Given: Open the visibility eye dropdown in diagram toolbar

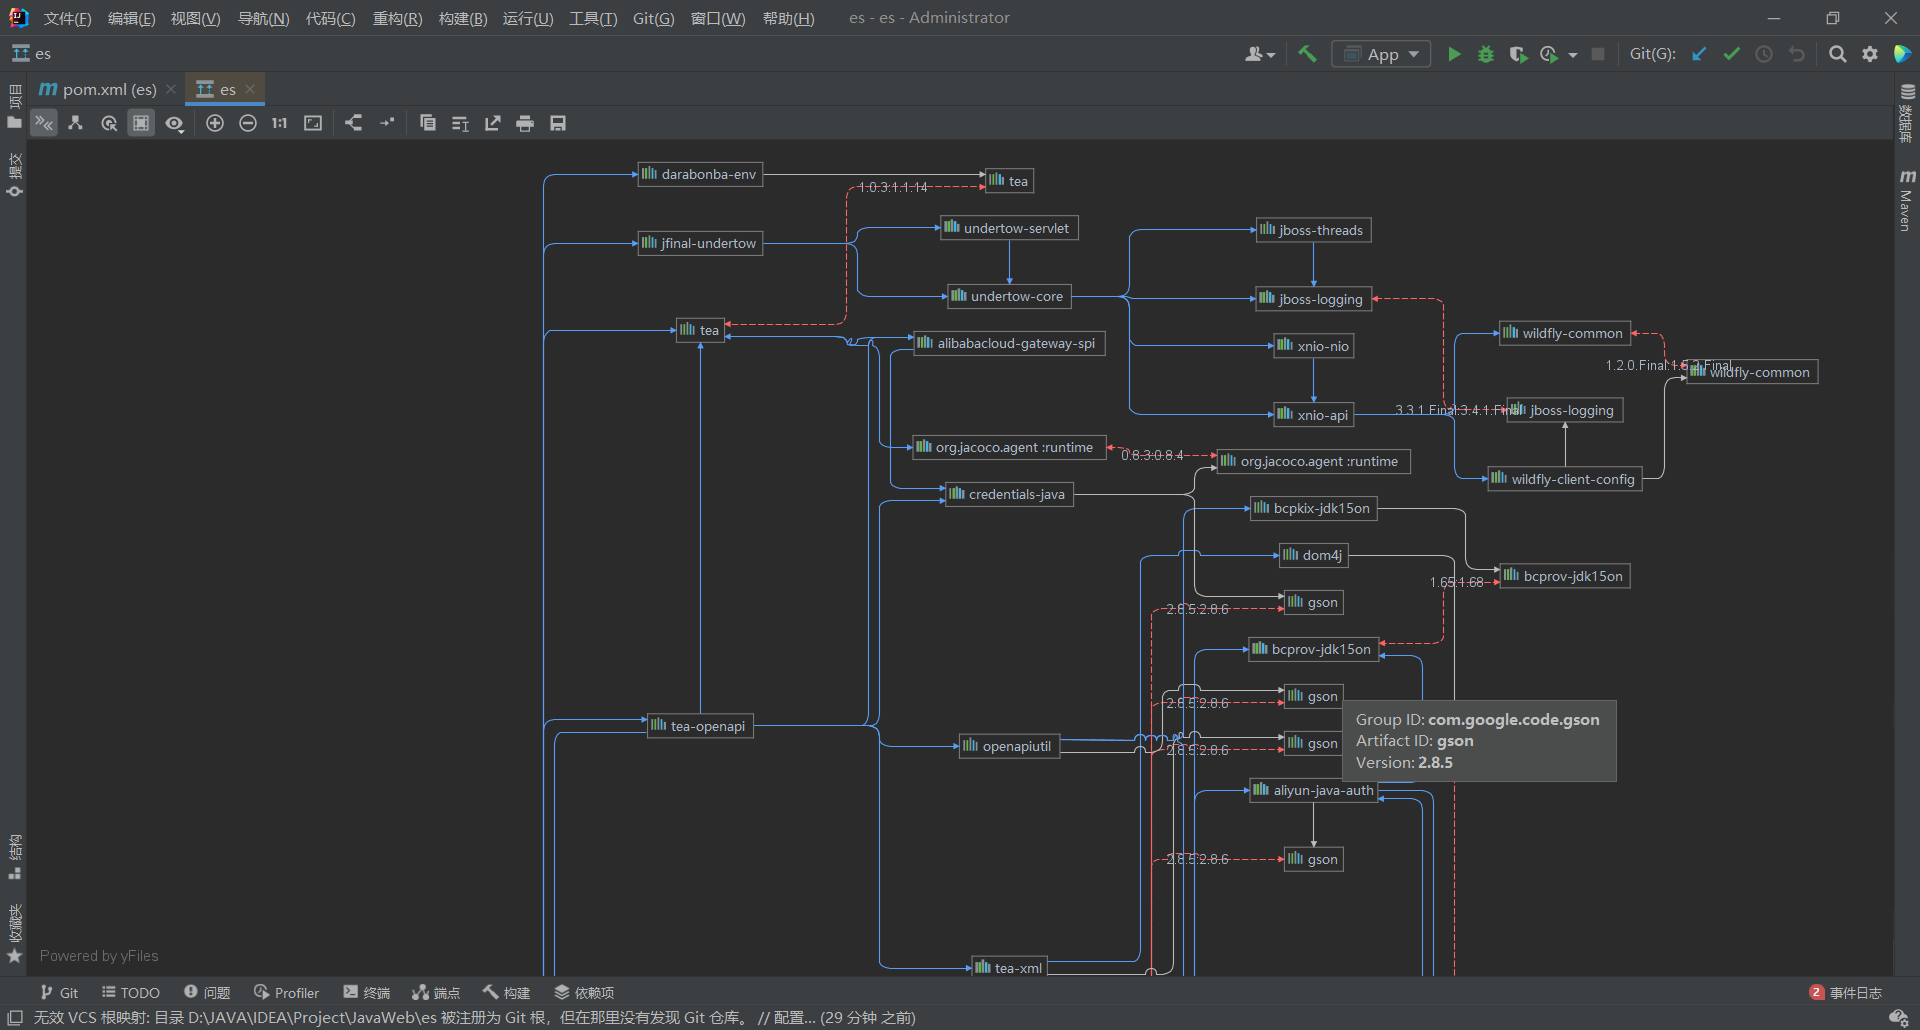Looking at the screenshot, I should [175, 123].
